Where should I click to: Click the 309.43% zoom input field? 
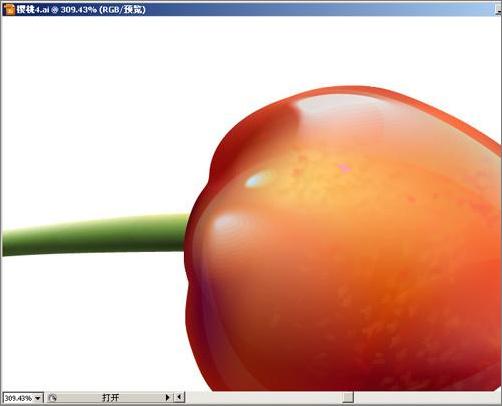click(x=18, y=398)
